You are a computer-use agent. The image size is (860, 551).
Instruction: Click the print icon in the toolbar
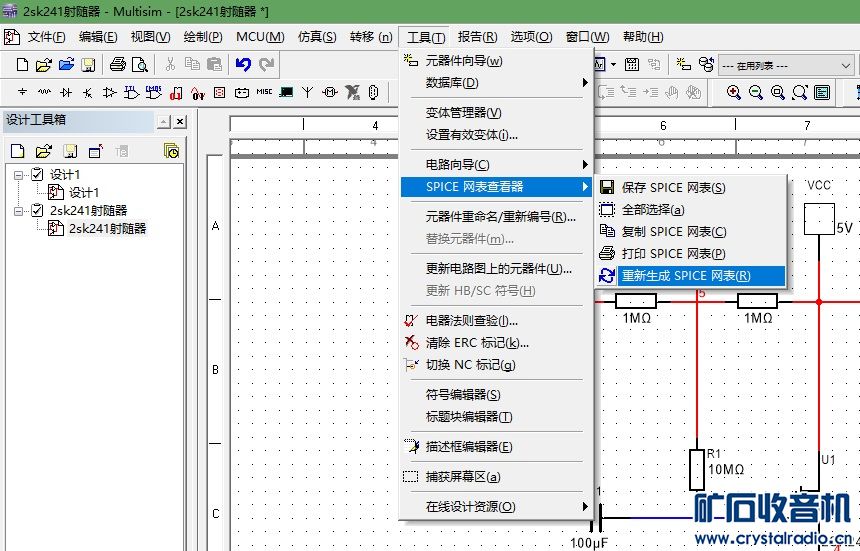click(x=117, y=65)
